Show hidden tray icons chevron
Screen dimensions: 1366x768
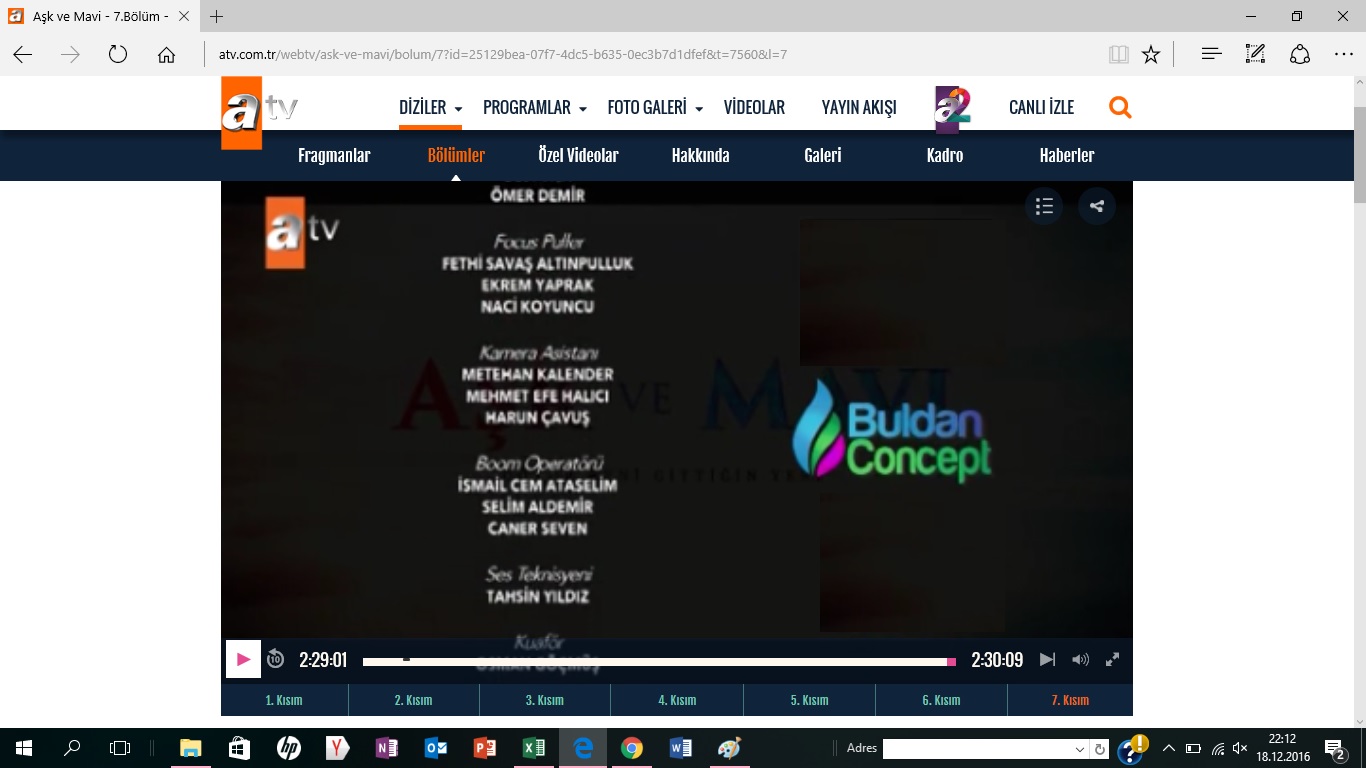(x=1168, y=748)
